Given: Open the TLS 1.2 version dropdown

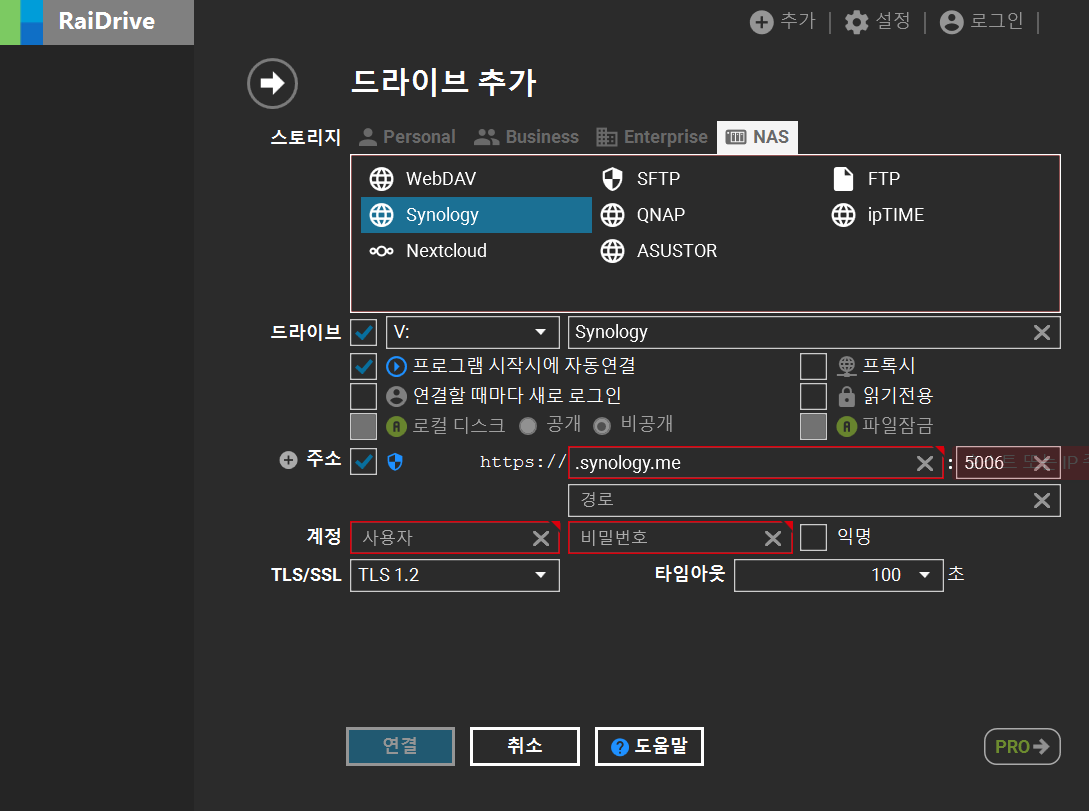Looking at the screenshot, I should 455,575.
